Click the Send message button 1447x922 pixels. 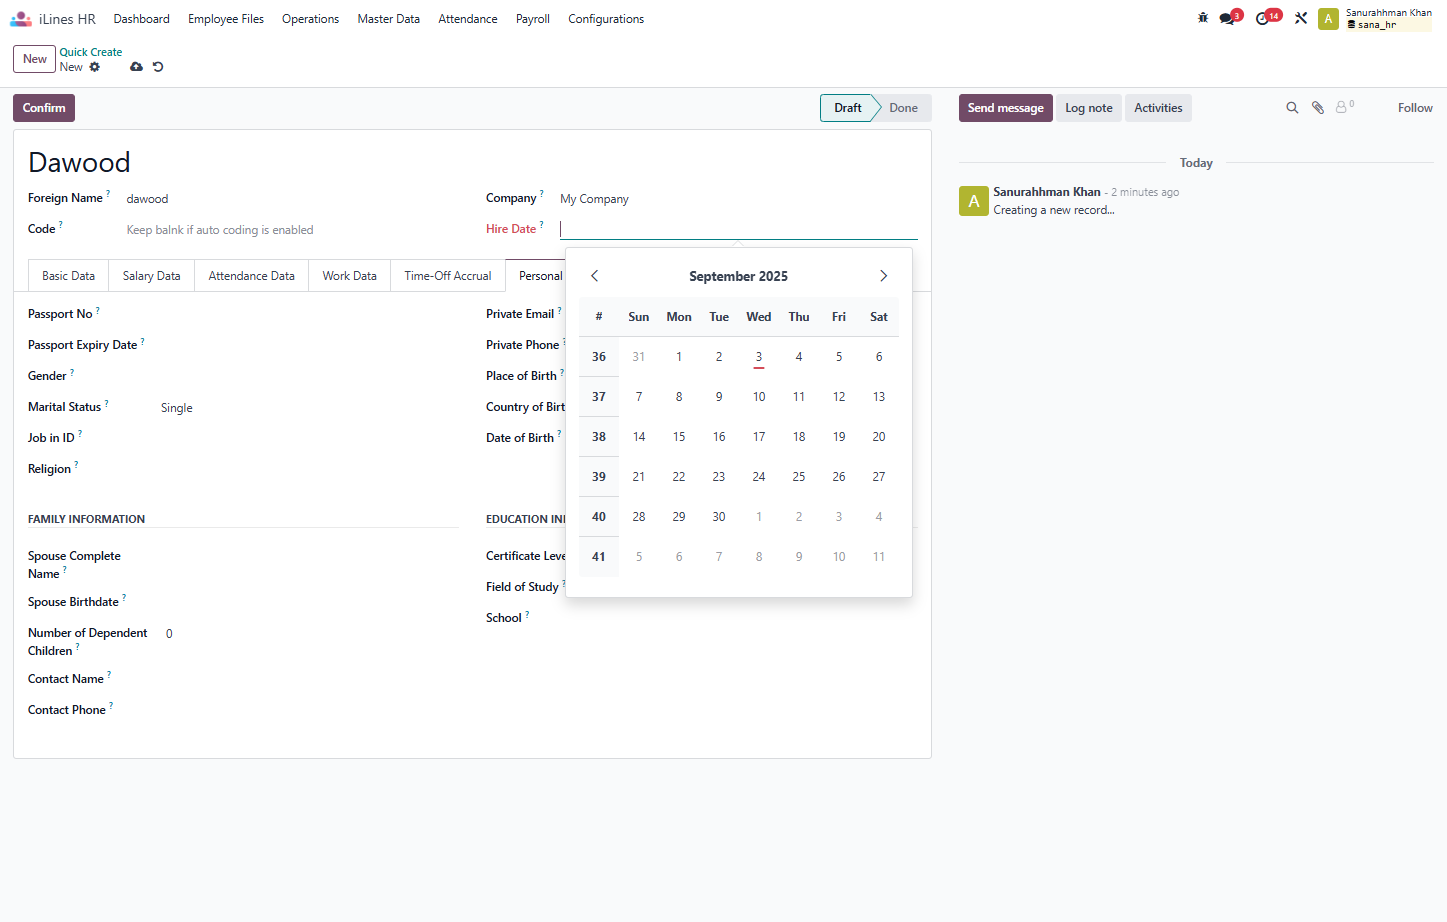pyautogui.click(x=1006, y=108)
